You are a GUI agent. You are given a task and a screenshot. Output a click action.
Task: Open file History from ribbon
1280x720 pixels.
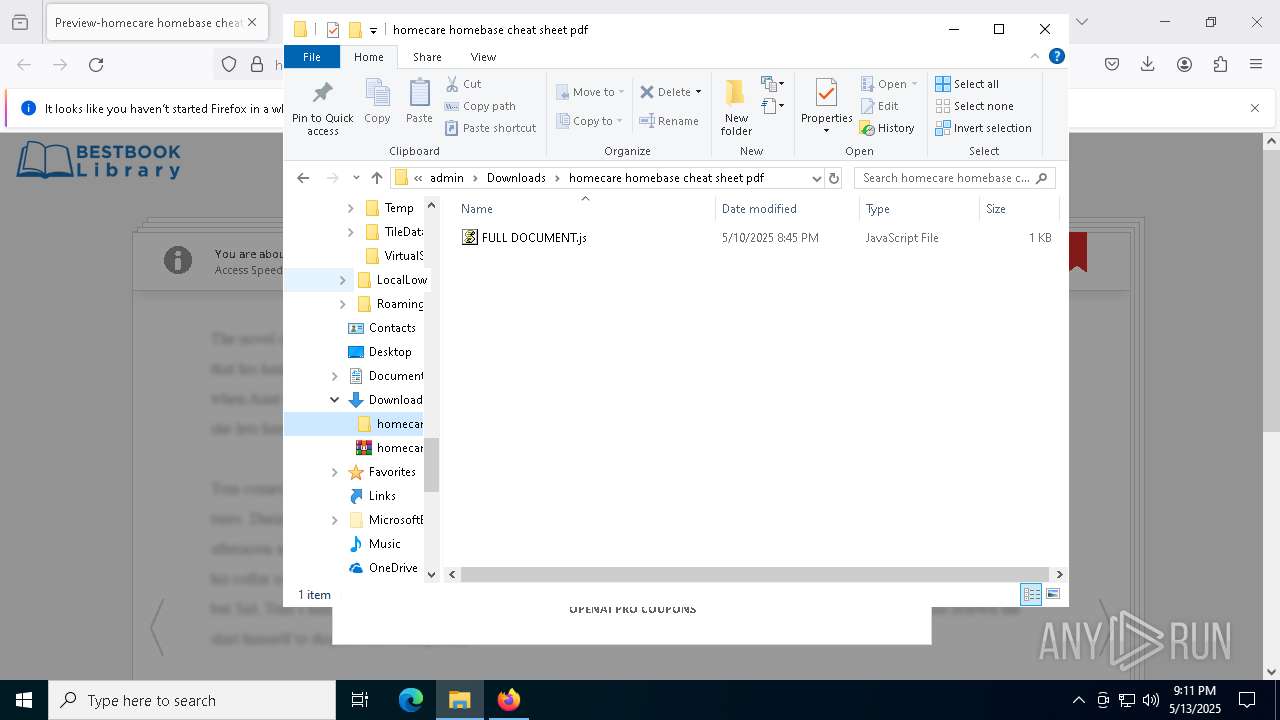[x=887, y=128]
